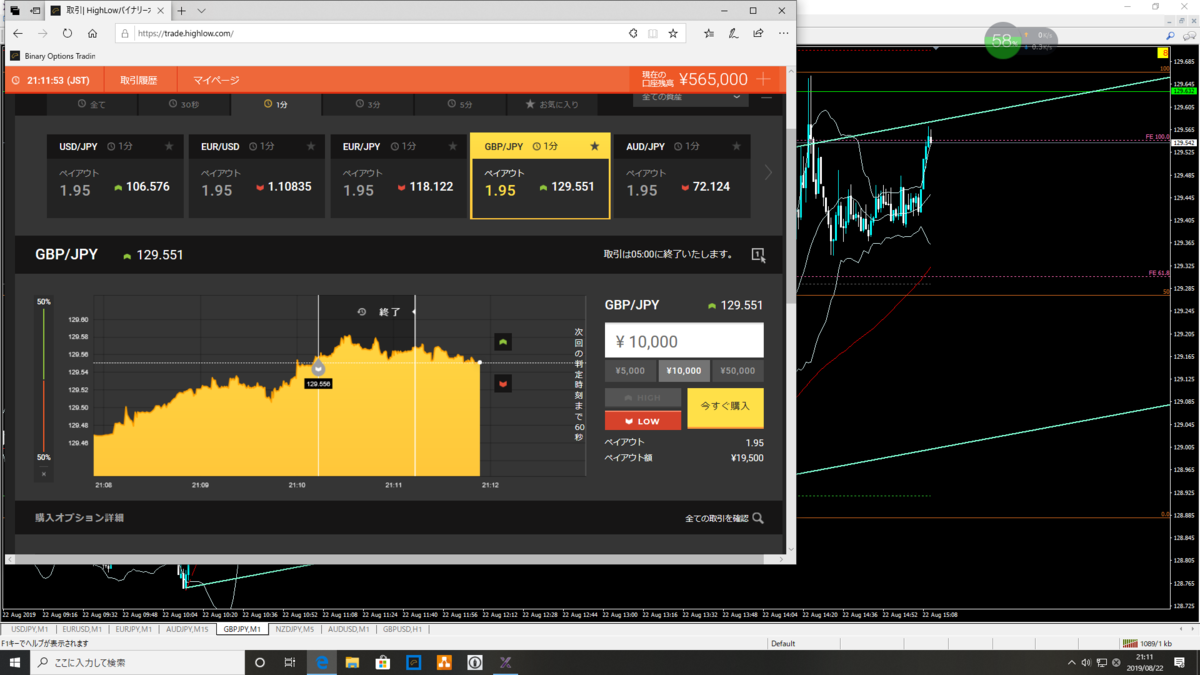Open the 取引履歴 trade history link
The height and width of the screenshot is (675, 1200).
(x=139, y=80)
